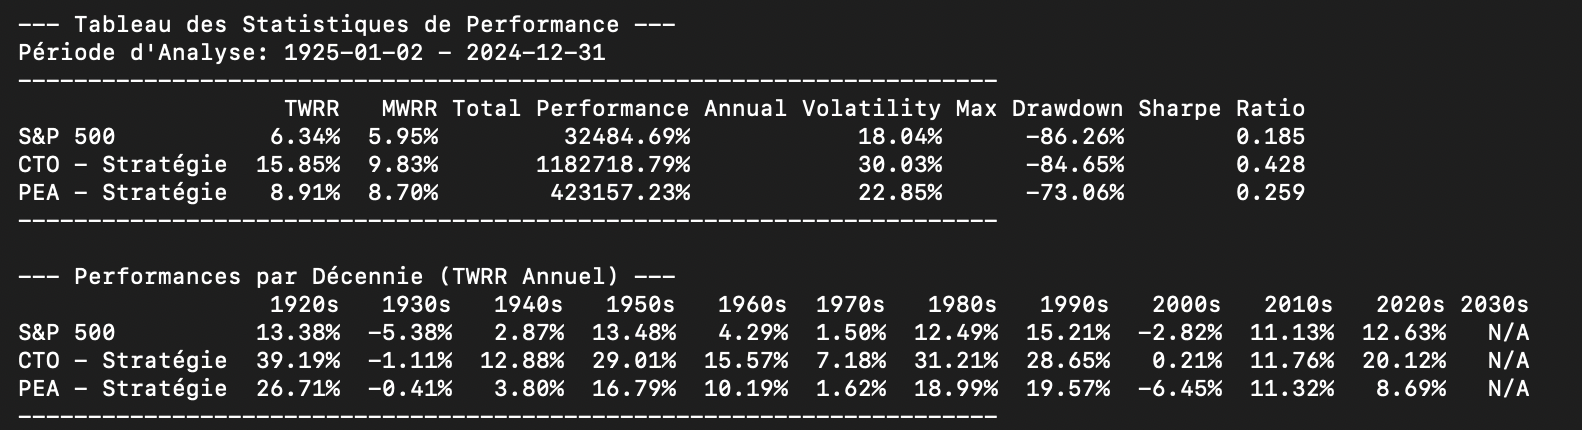Click CTO Stratégie 1980s return 31.21%
The image size is (1582, 430).
pos(956,361)
